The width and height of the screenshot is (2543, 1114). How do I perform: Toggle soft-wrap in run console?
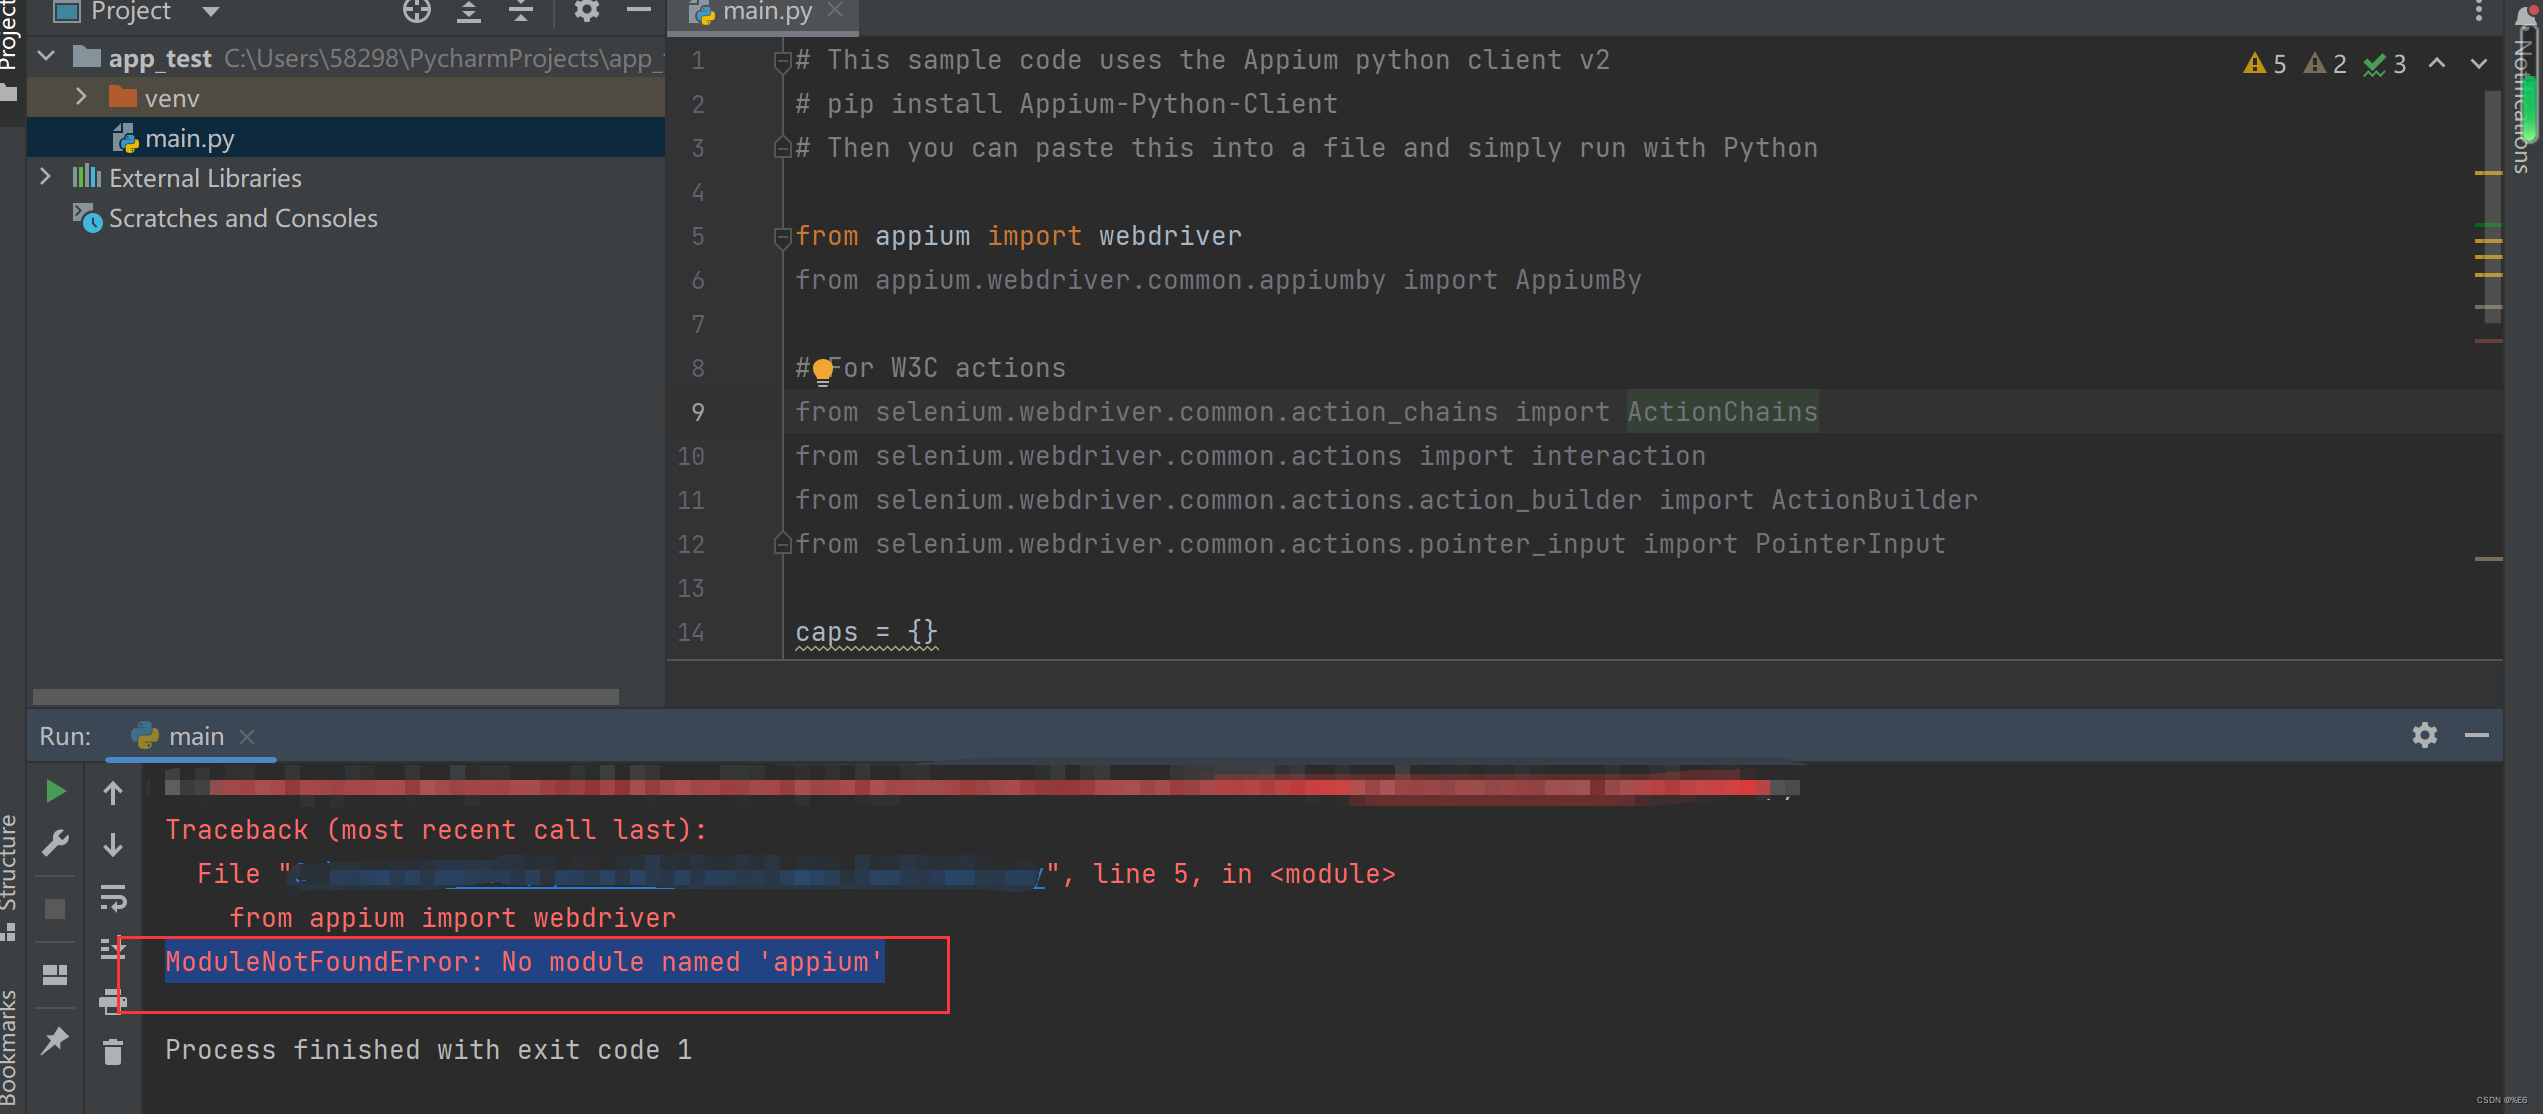coord(113,897)
